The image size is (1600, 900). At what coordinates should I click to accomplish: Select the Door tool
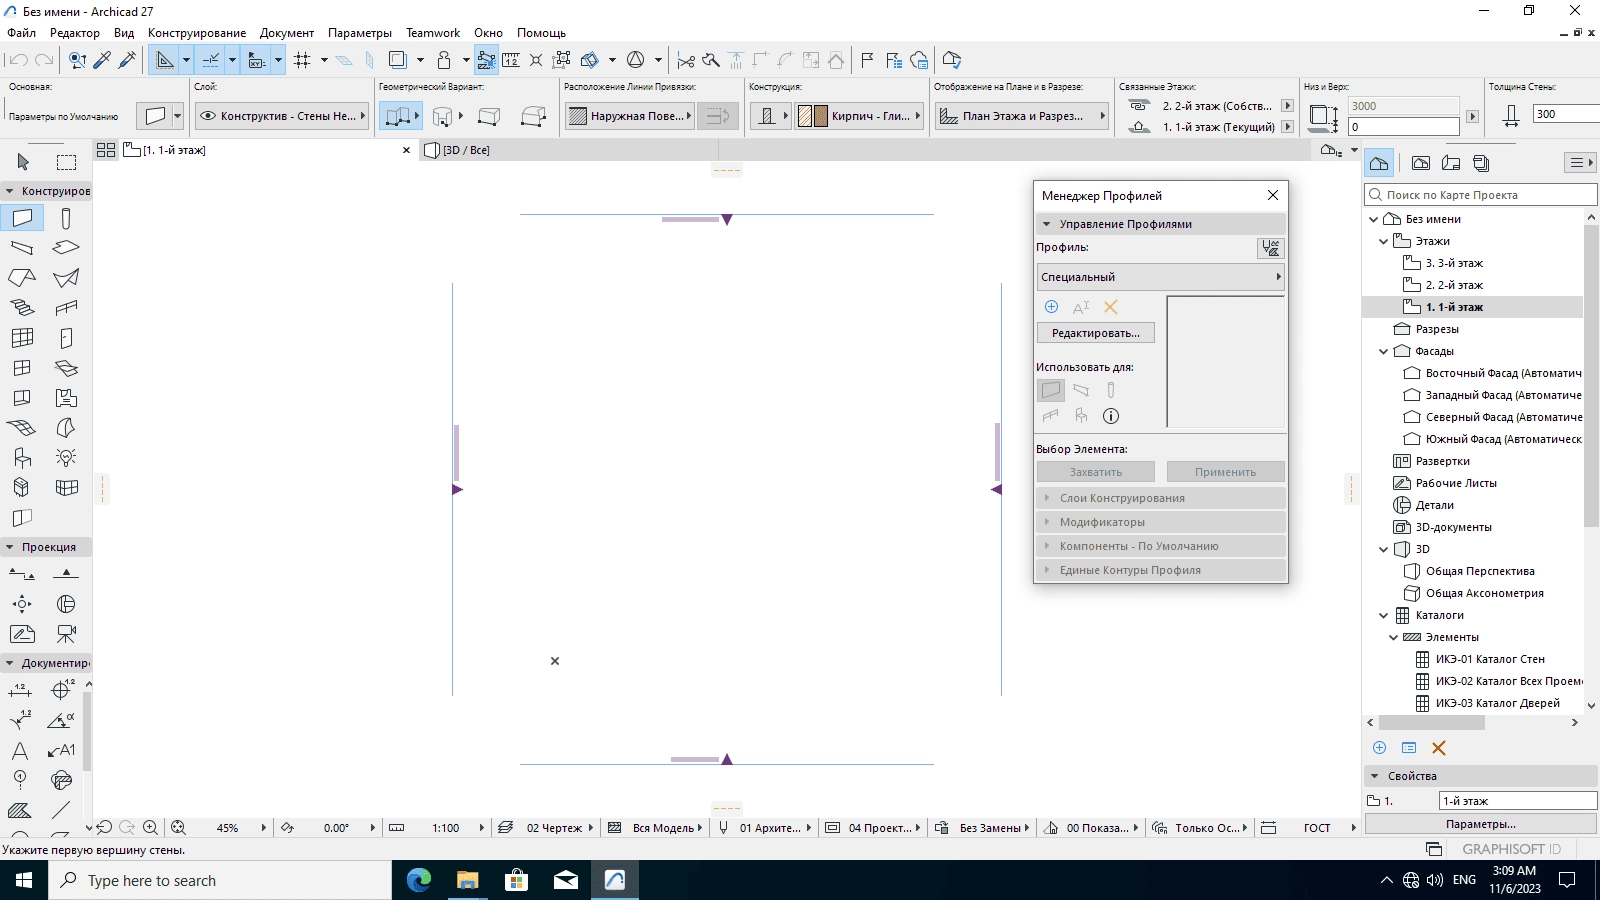(66, 338)
